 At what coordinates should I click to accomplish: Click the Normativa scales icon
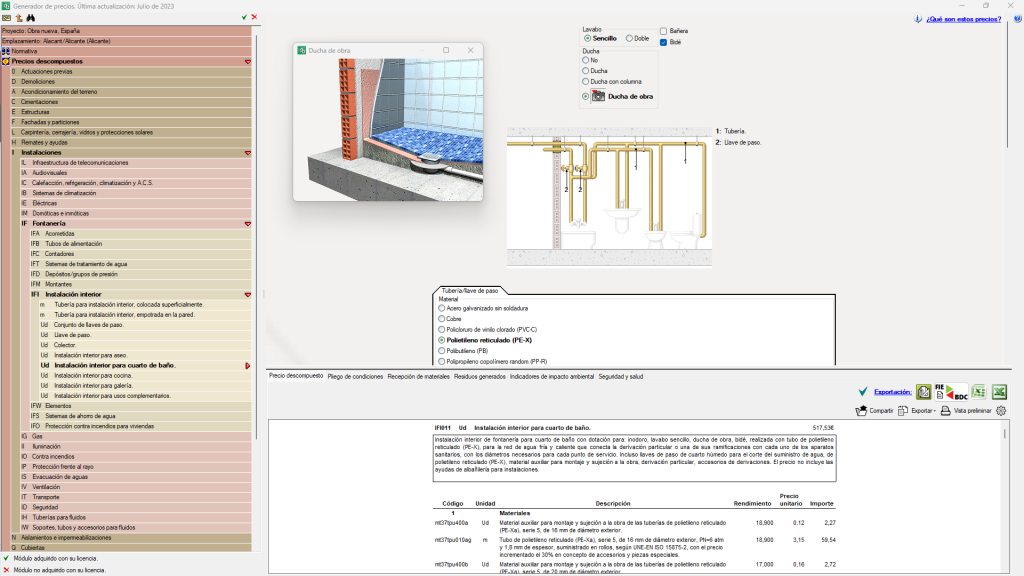point(6,51)
